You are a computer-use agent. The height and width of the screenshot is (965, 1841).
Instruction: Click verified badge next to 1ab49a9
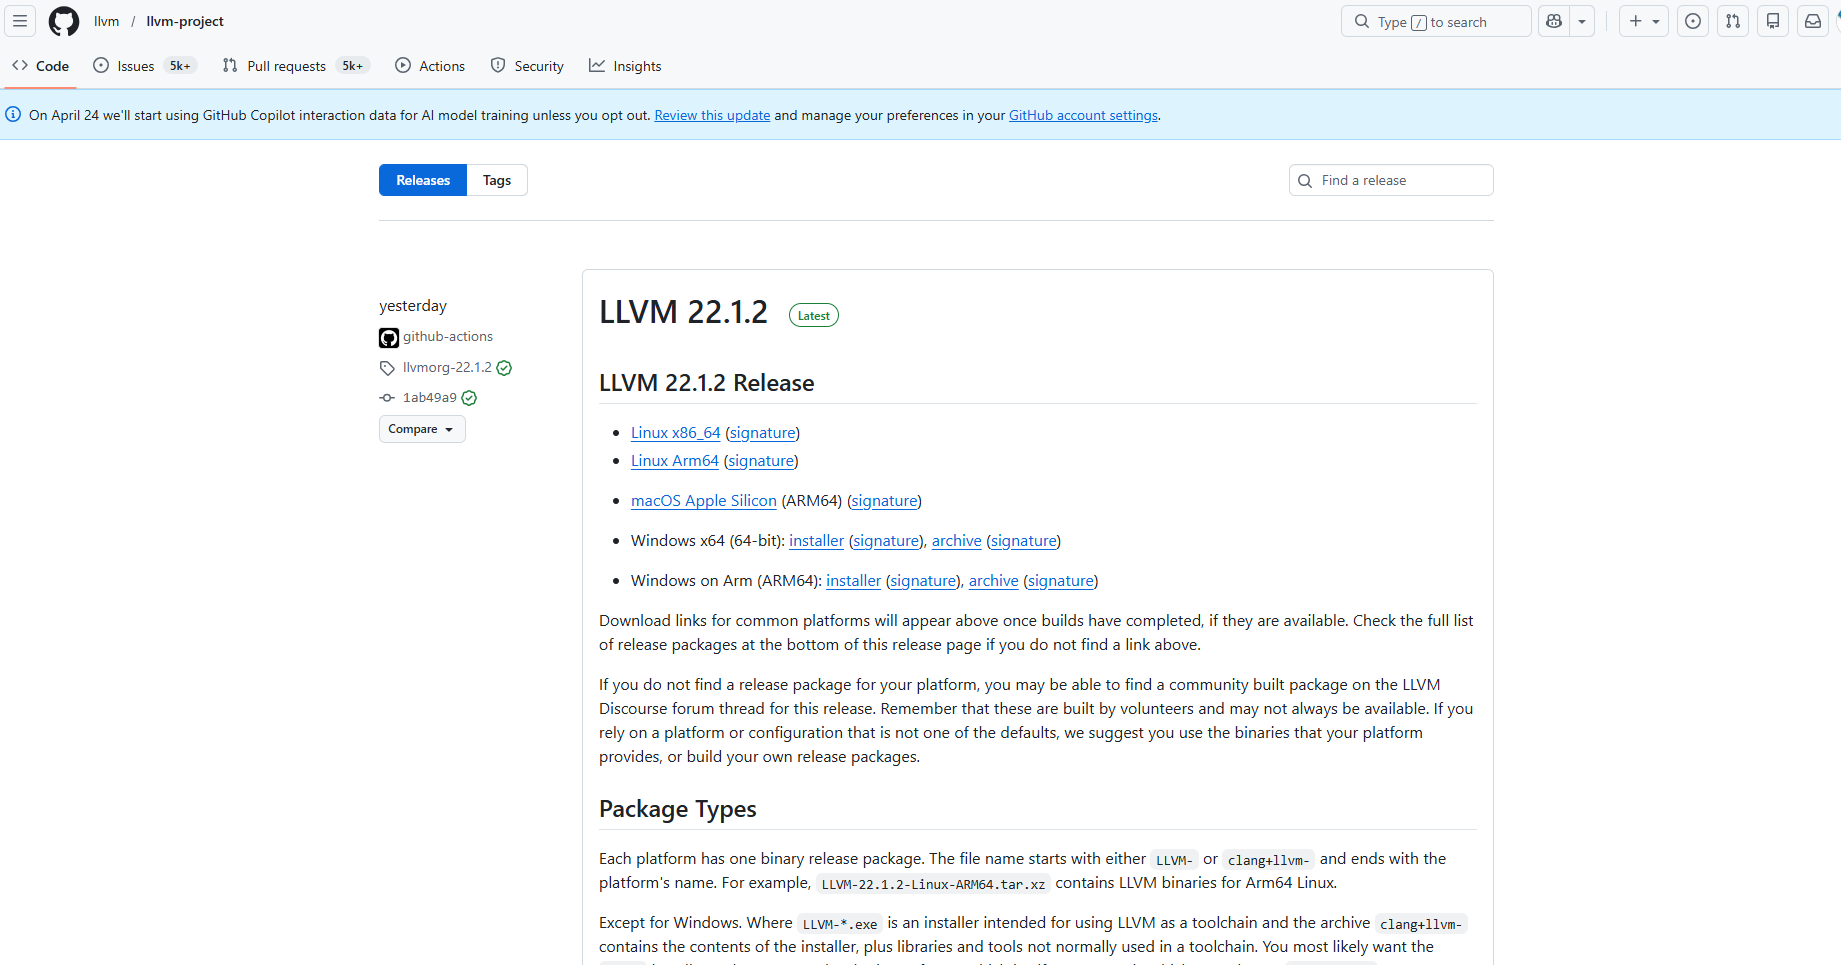469,398
